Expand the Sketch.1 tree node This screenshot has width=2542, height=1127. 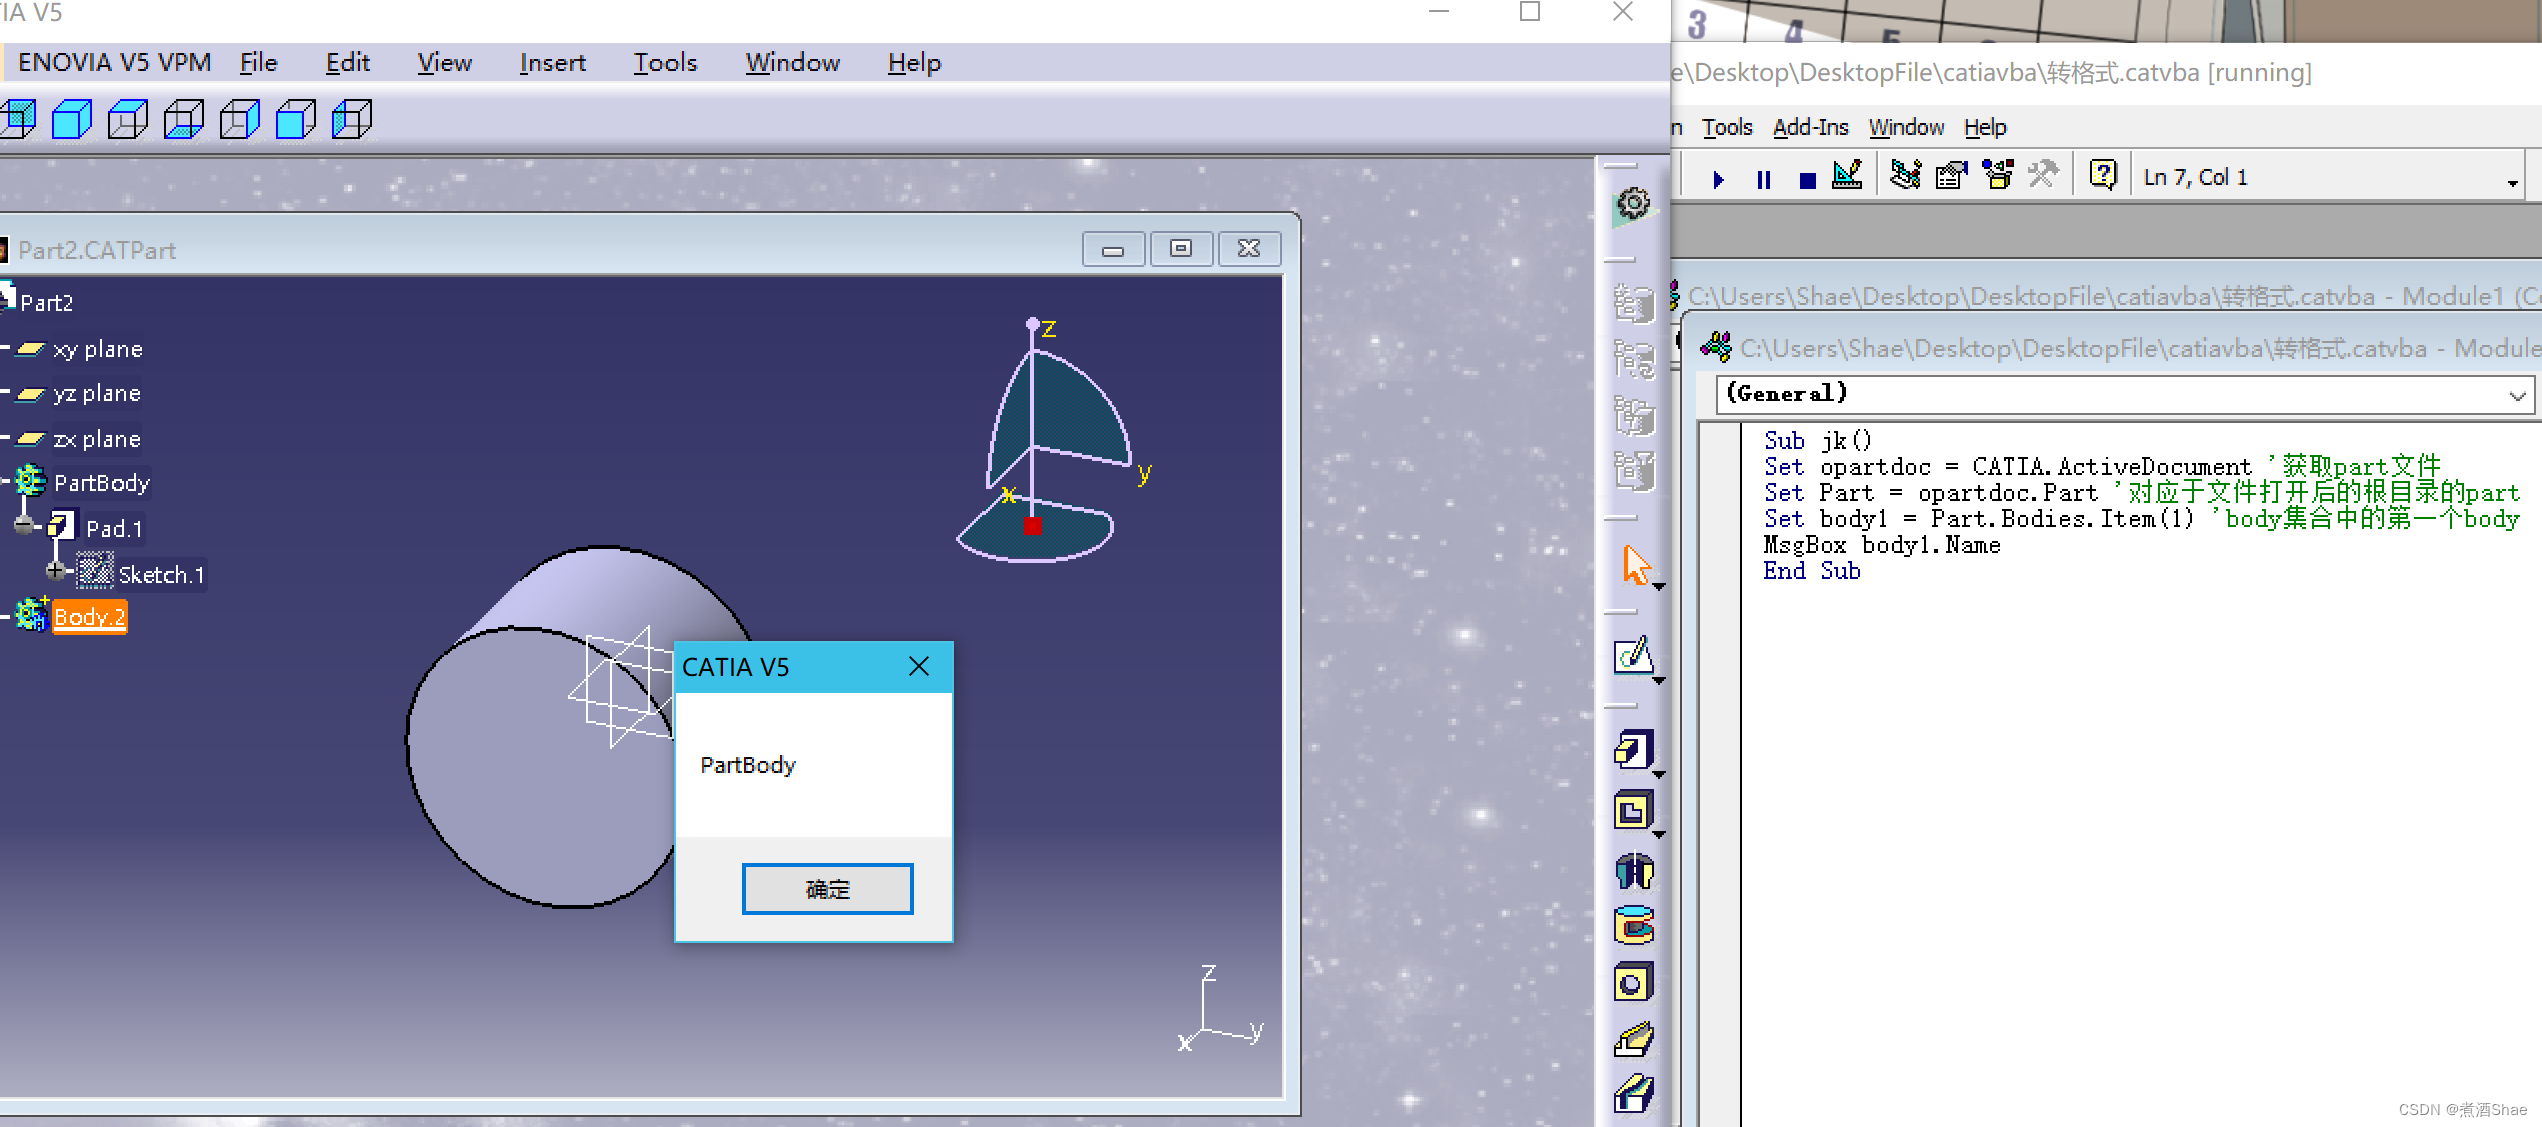tap(55, 571)
